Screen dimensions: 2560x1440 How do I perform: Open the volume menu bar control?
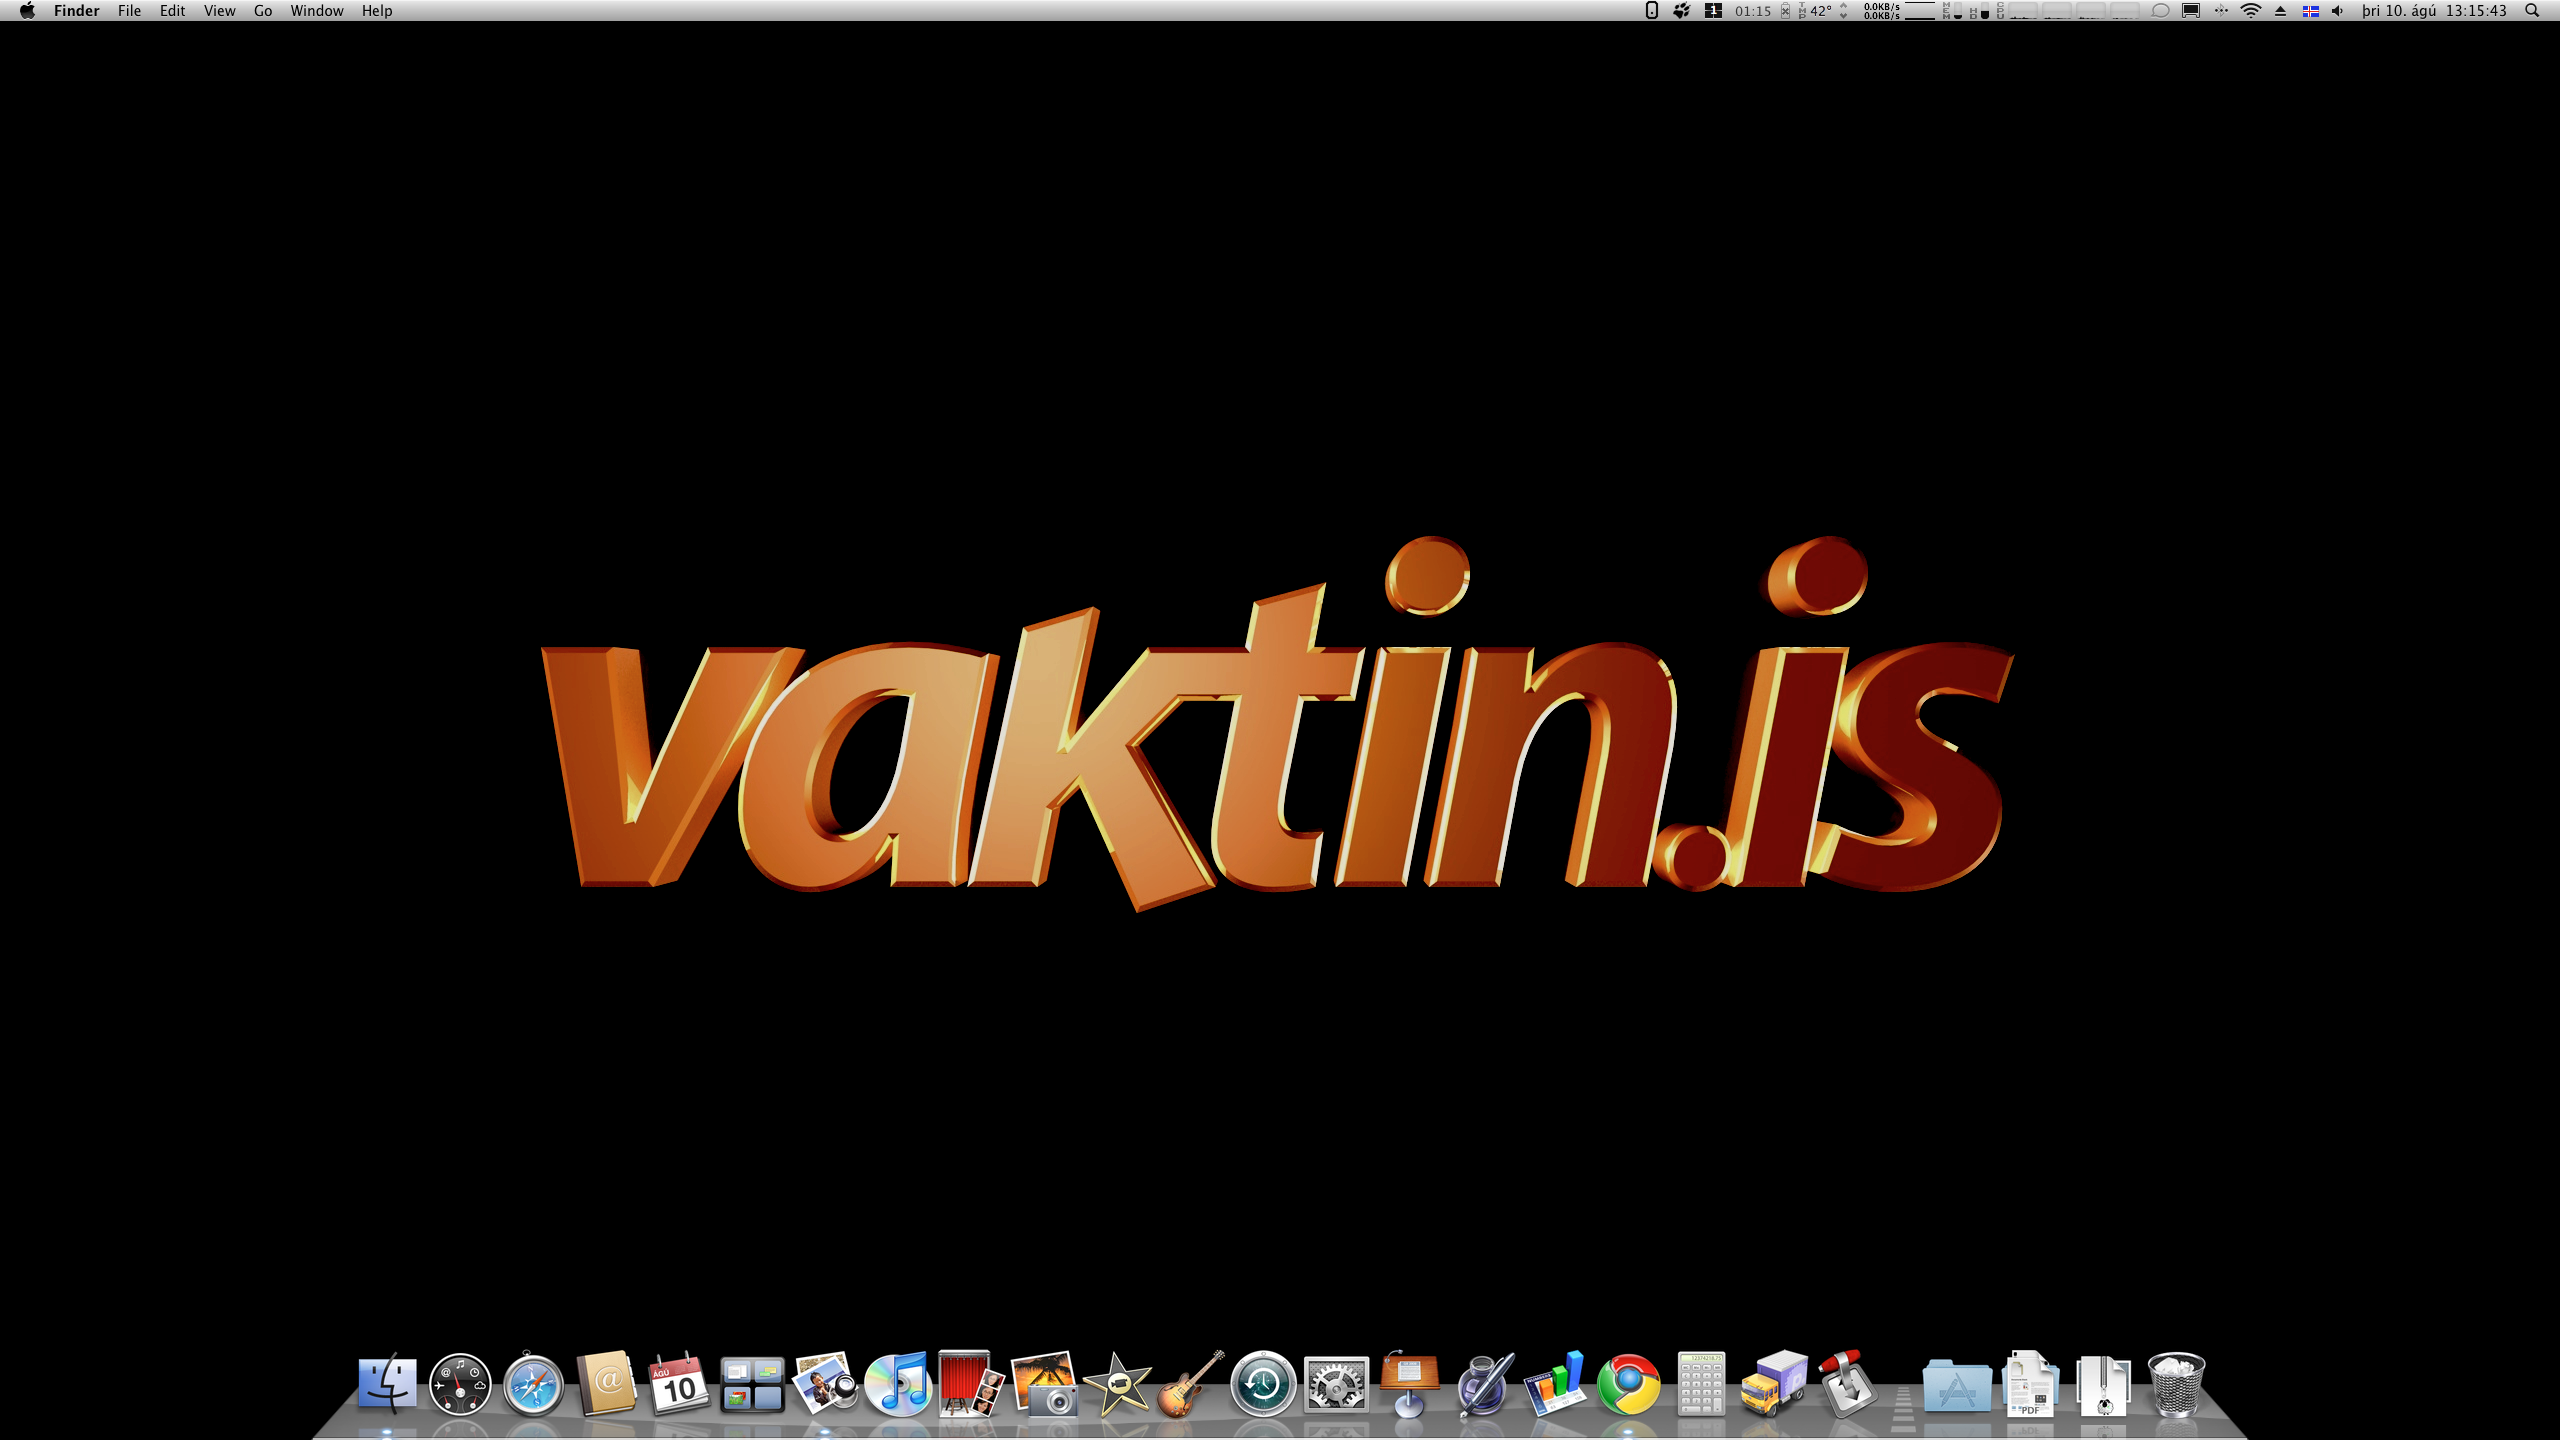2336,11
